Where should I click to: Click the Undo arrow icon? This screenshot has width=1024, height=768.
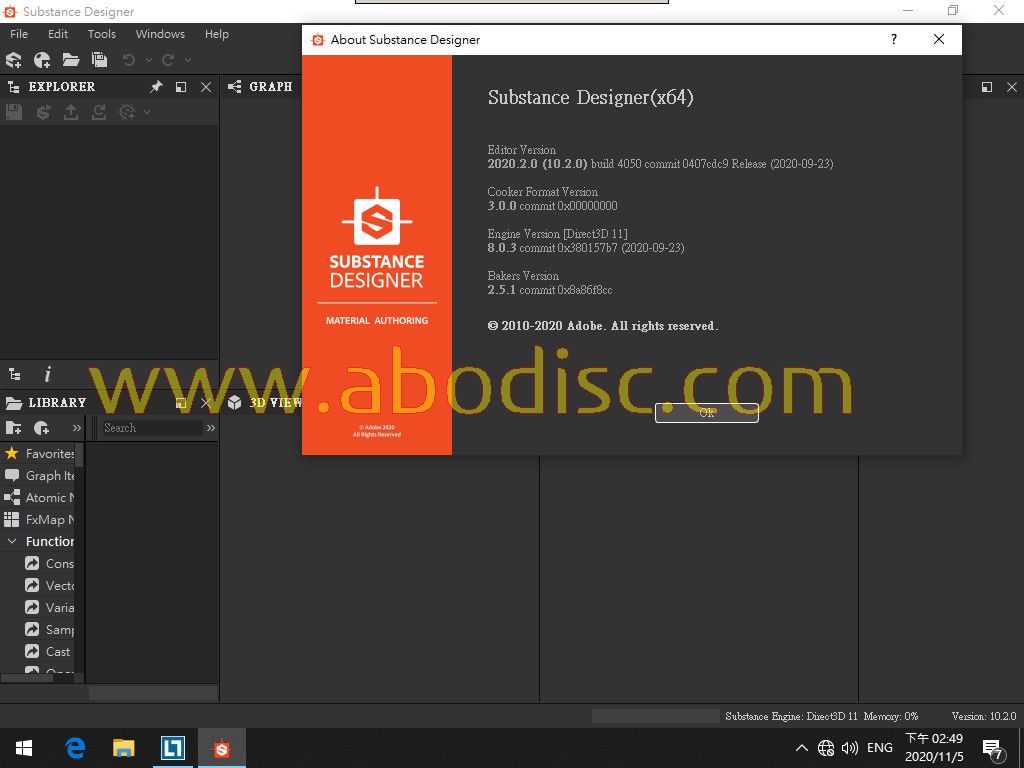[x=129, y=60]
